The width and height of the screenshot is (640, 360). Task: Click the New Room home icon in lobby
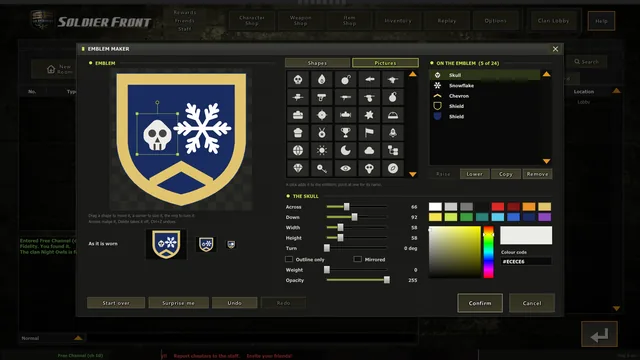(51, 69)
